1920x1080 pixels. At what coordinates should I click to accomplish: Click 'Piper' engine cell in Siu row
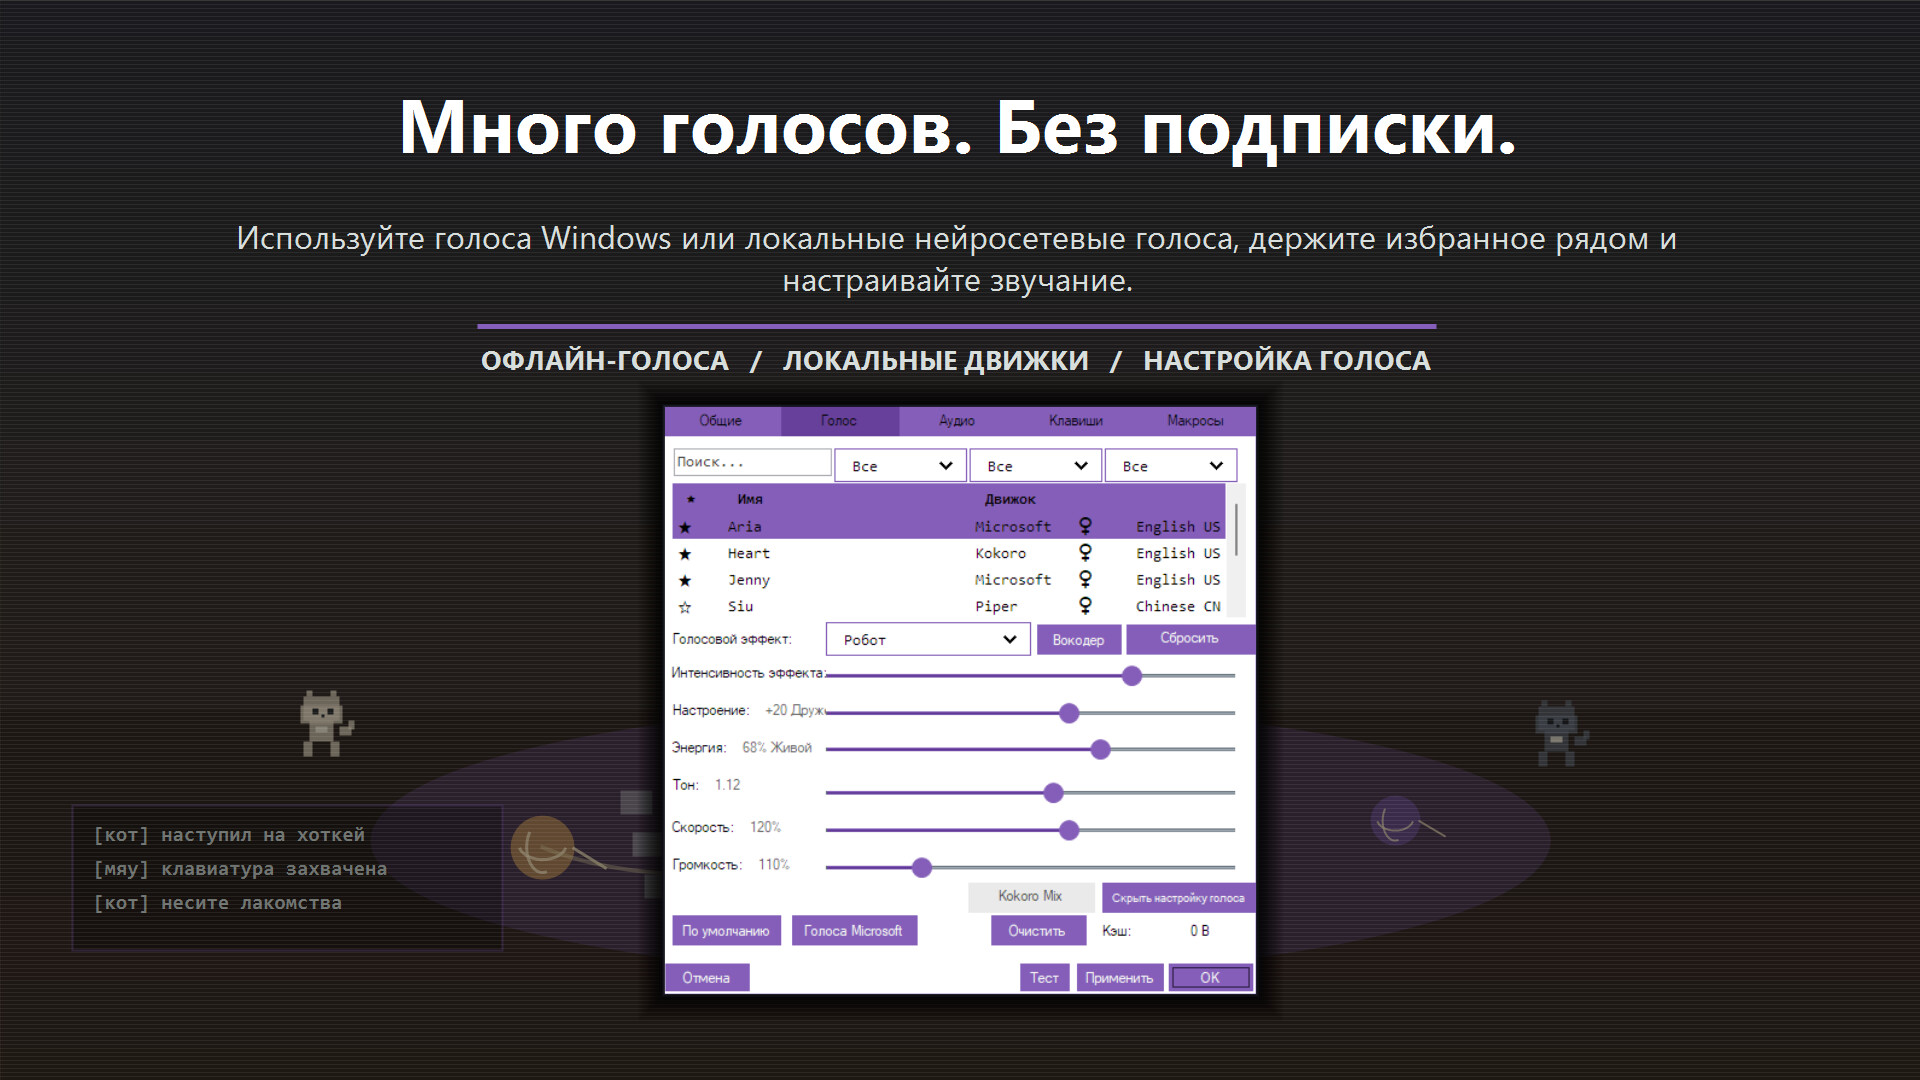click(x=996, y=606)
